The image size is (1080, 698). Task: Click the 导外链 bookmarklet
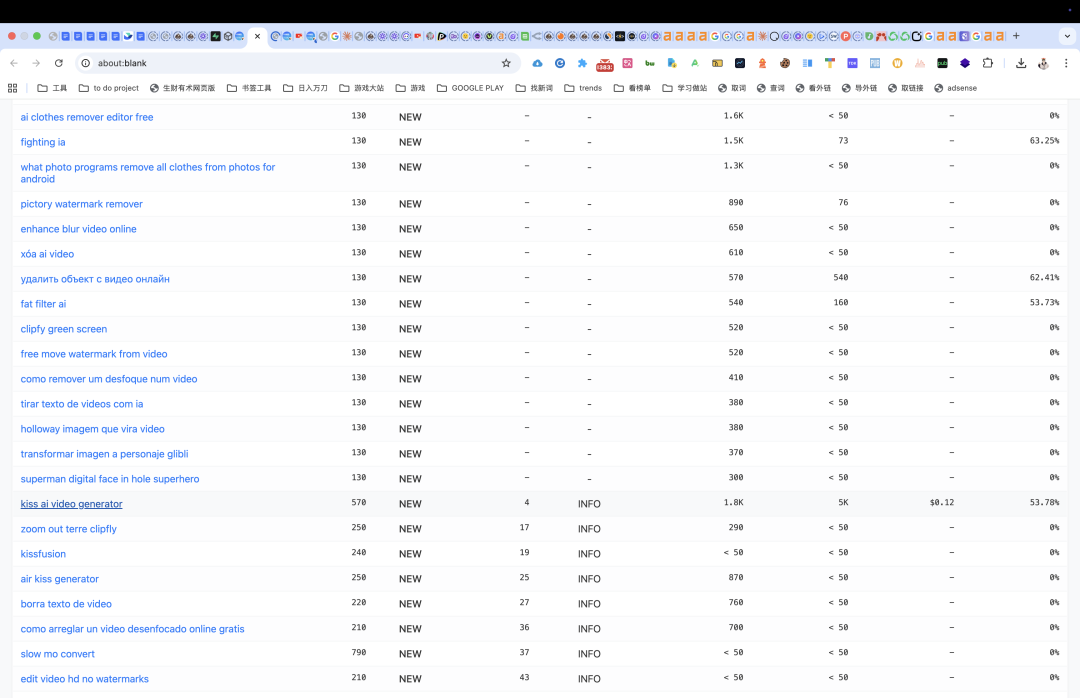click(x=860, y=88)
